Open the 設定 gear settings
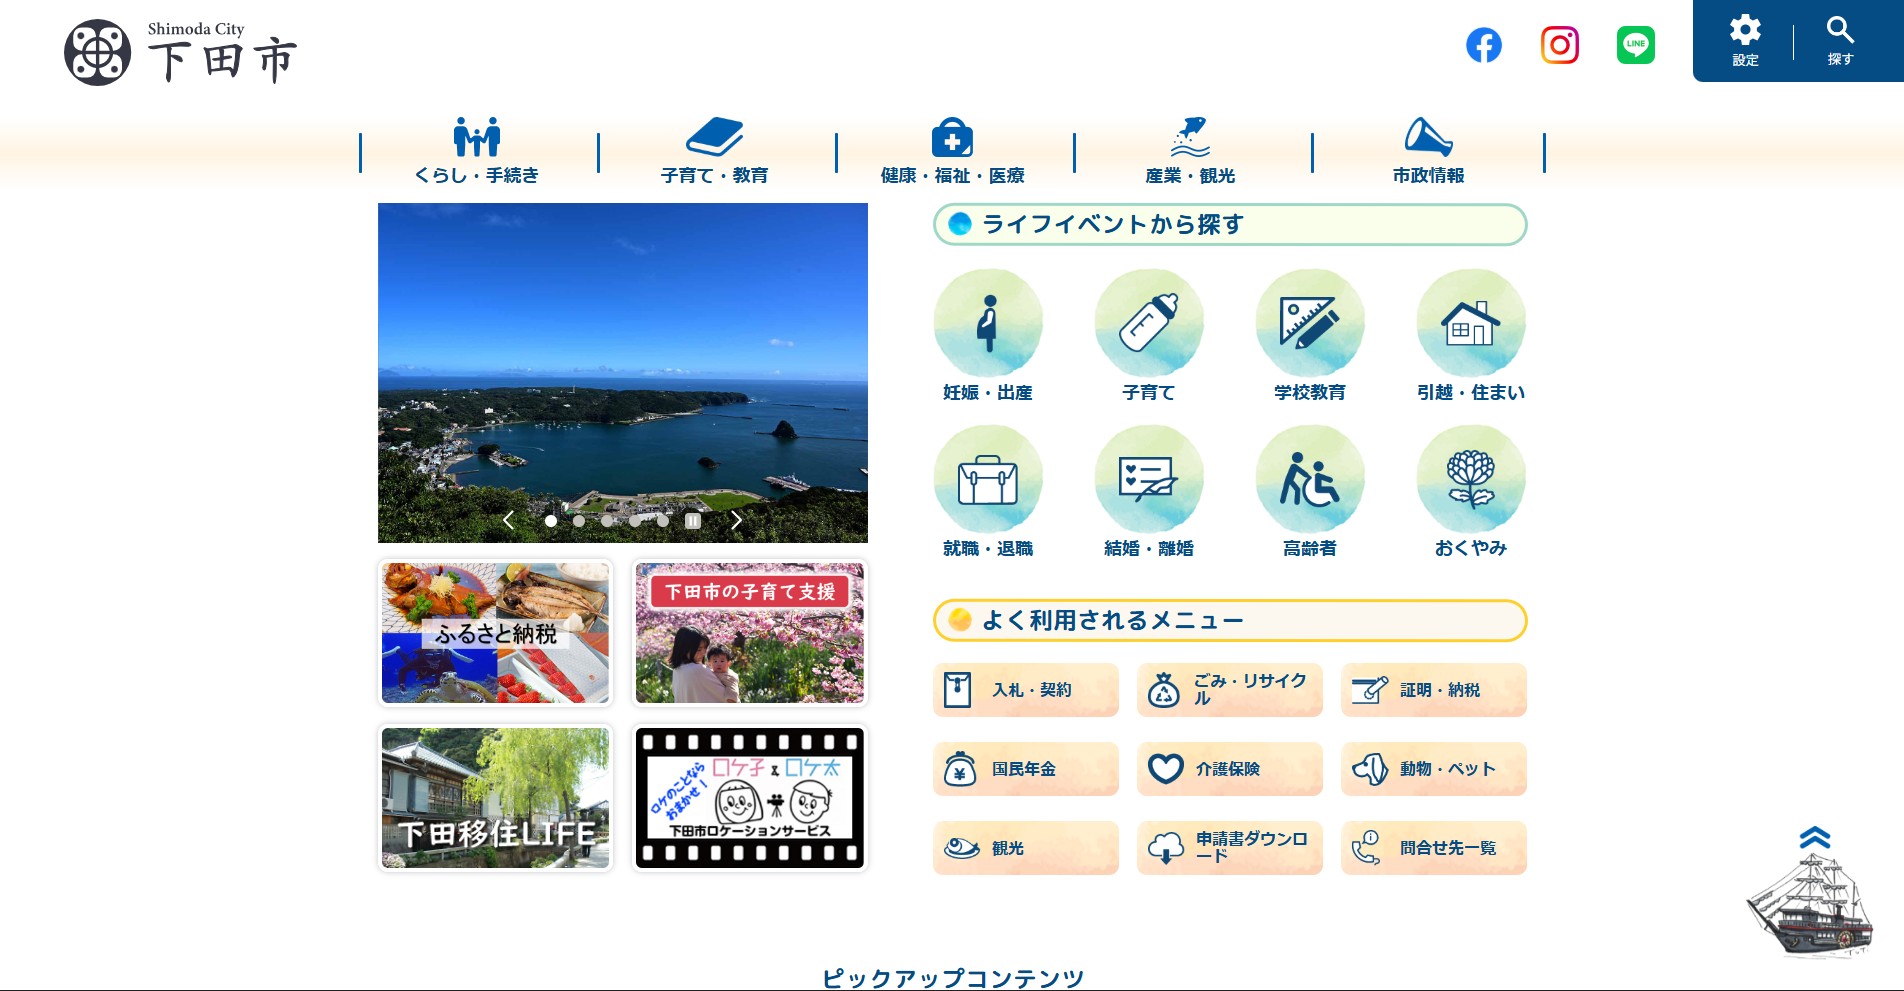Screen dimensions: 1904x991 pyautogui.click(x=1745, y=41)
